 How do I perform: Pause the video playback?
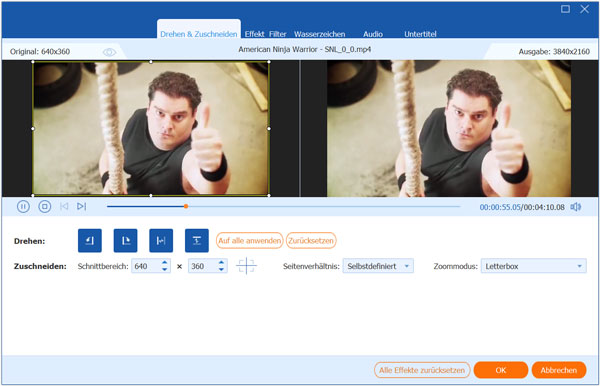[23, 207]
